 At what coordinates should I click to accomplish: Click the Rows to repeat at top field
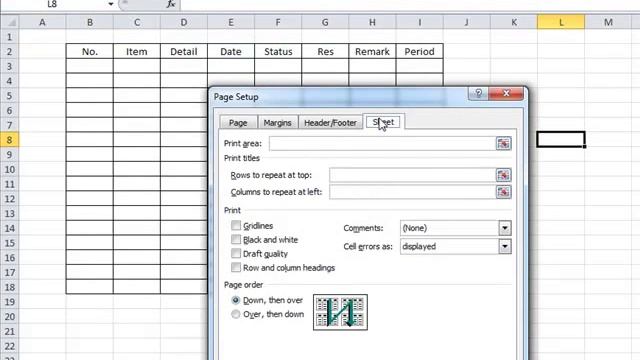(x=412, y=175)
